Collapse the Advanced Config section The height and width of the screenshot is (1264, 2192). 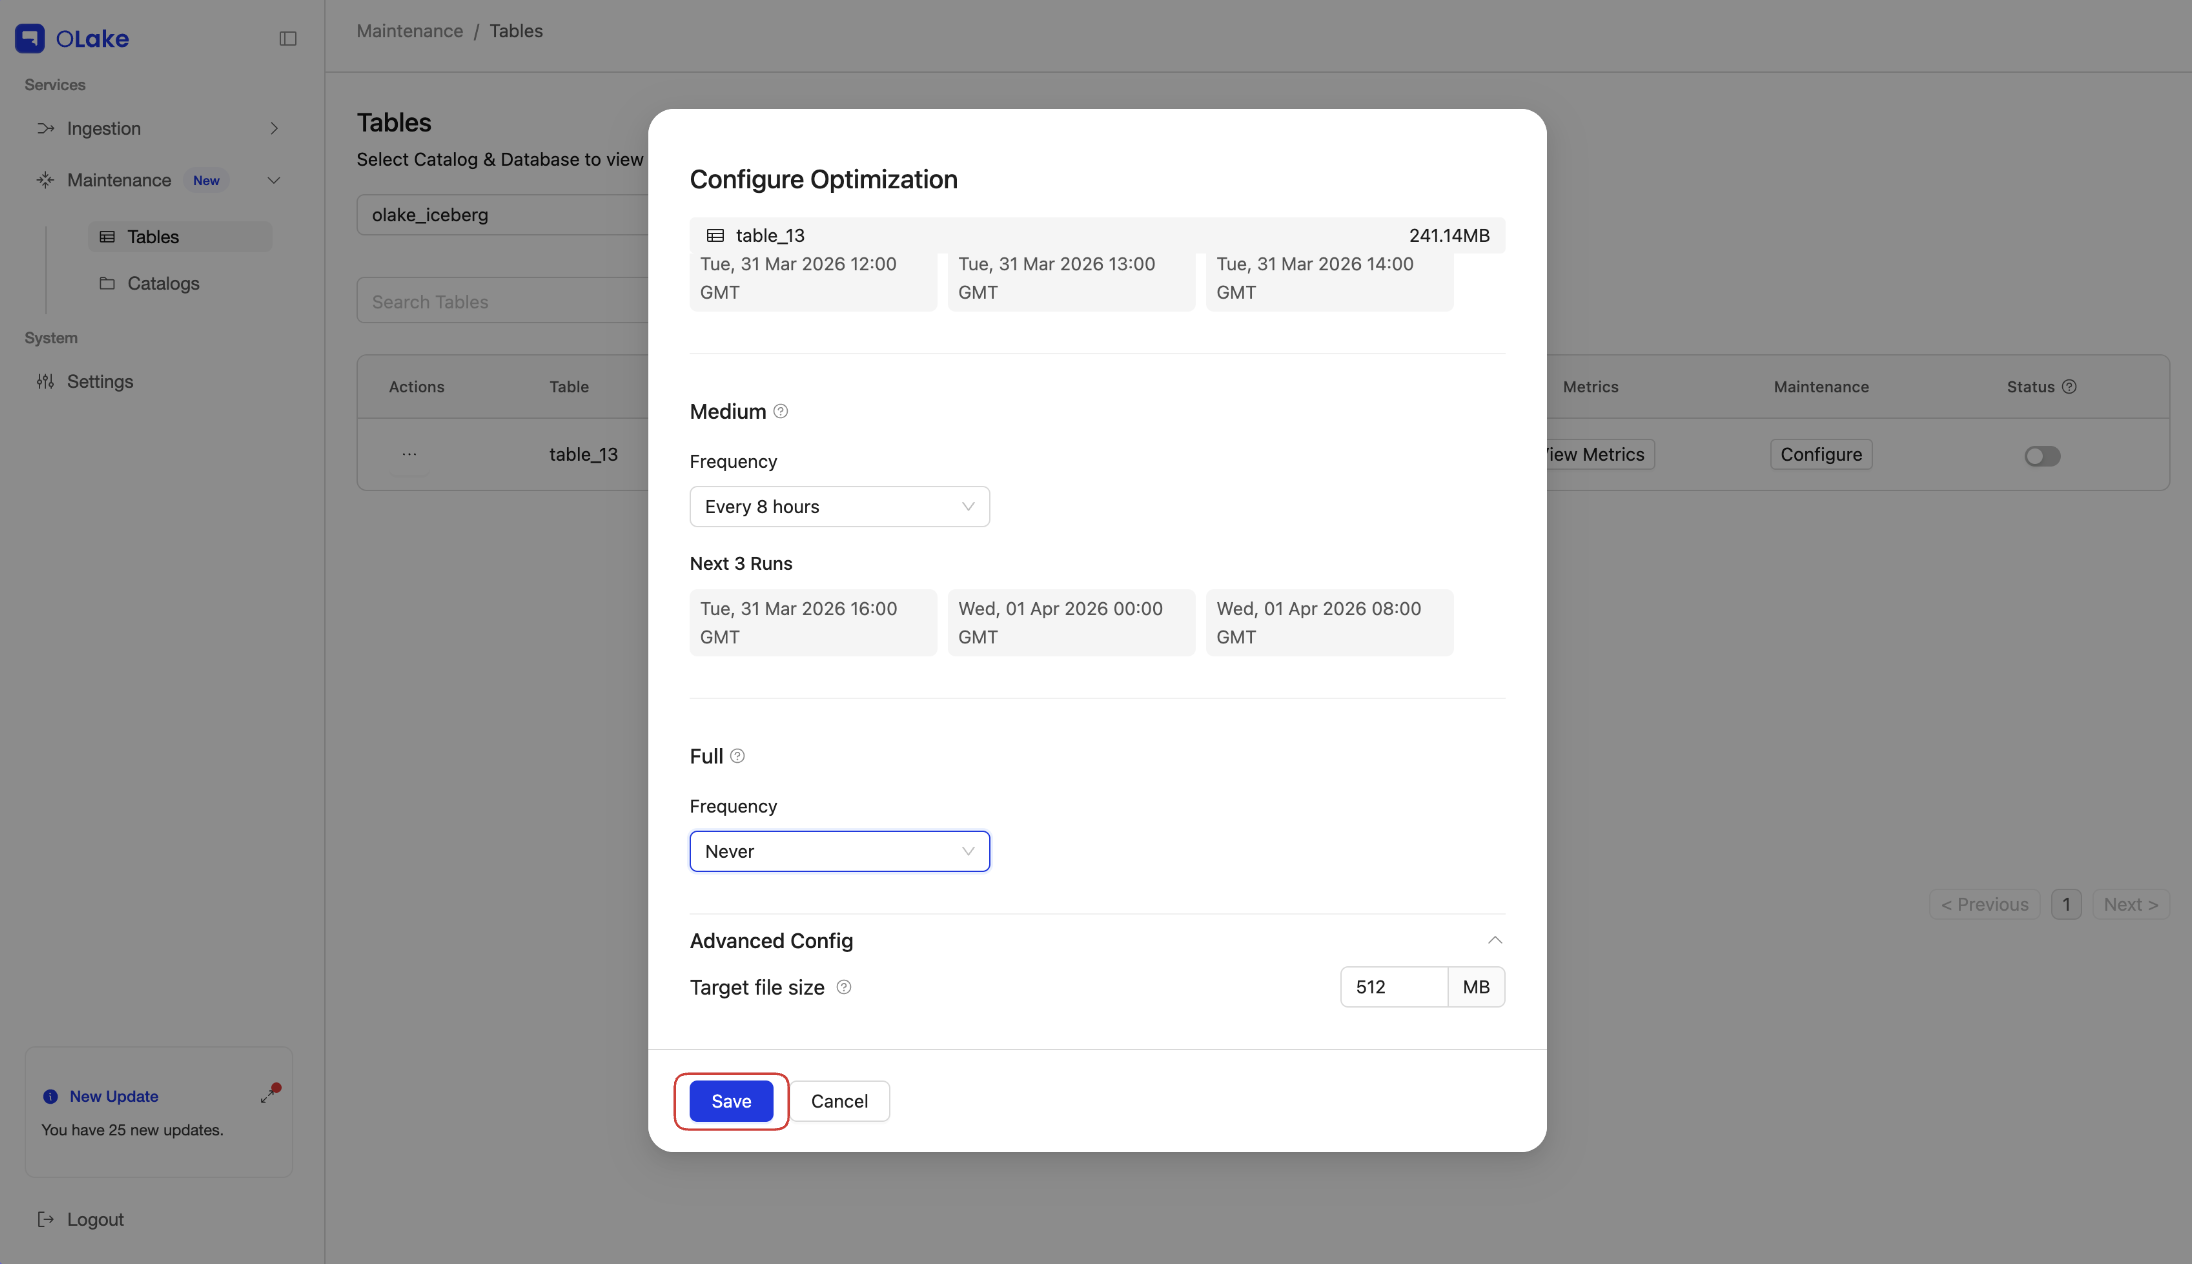point(1495,939)
